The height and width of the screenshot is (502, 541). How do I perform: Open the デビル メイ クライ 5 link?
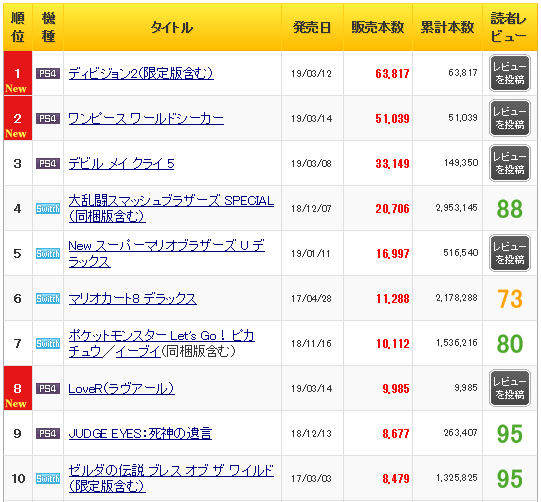point(121,164)
